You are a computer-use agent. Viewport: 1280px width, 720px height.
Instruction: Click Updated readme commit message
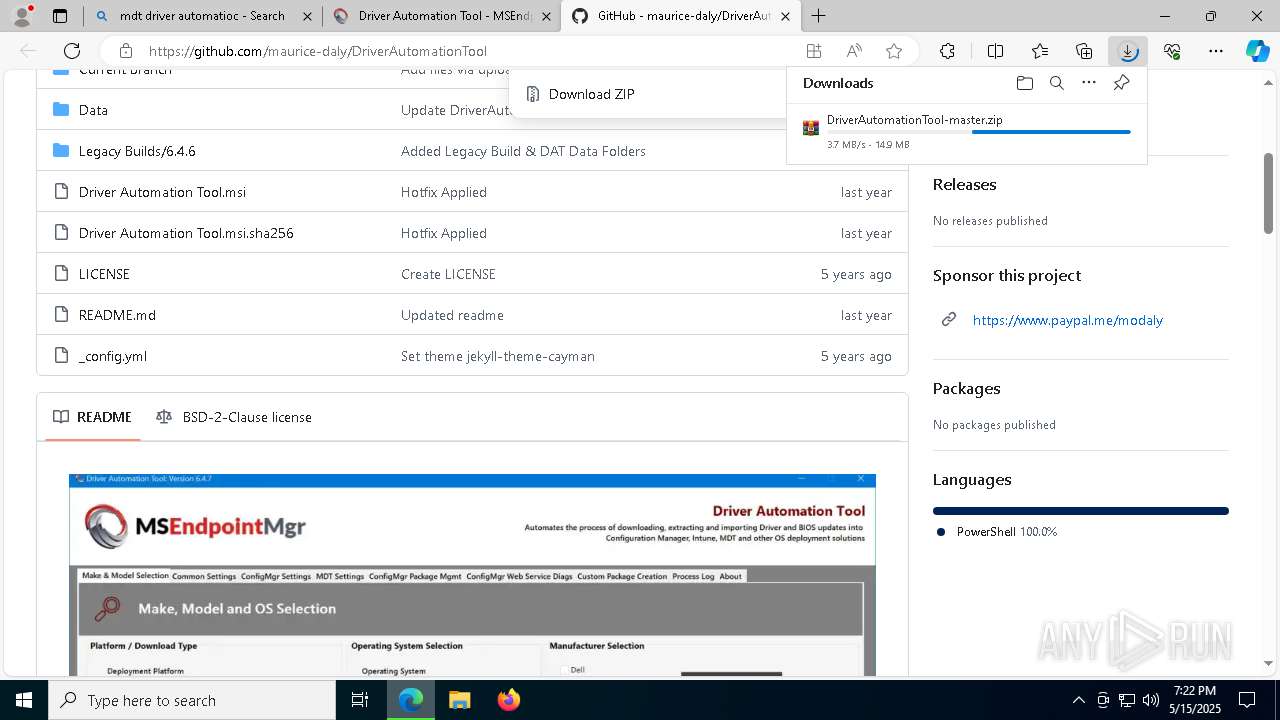tap(452, 315)
